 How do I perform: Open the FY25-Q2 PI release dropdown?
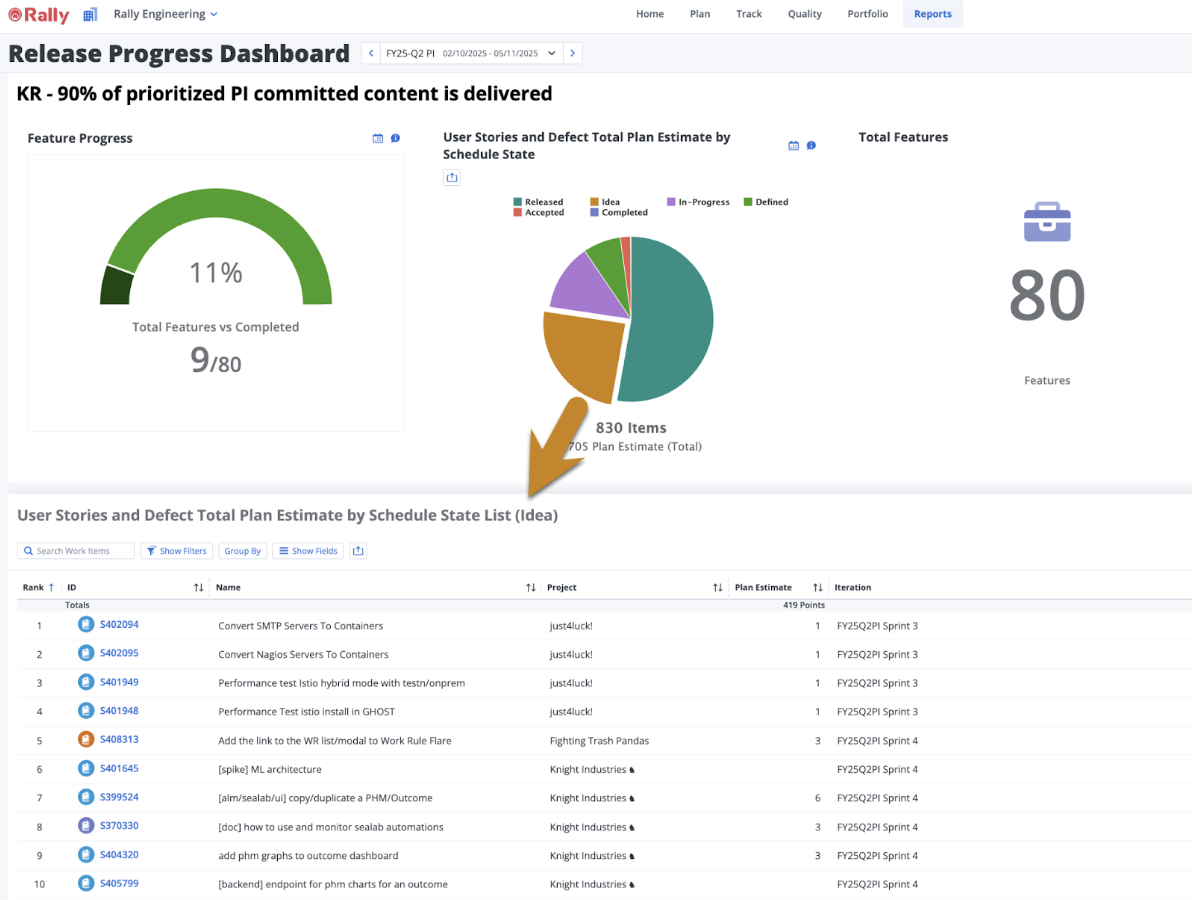pos(551,54)
